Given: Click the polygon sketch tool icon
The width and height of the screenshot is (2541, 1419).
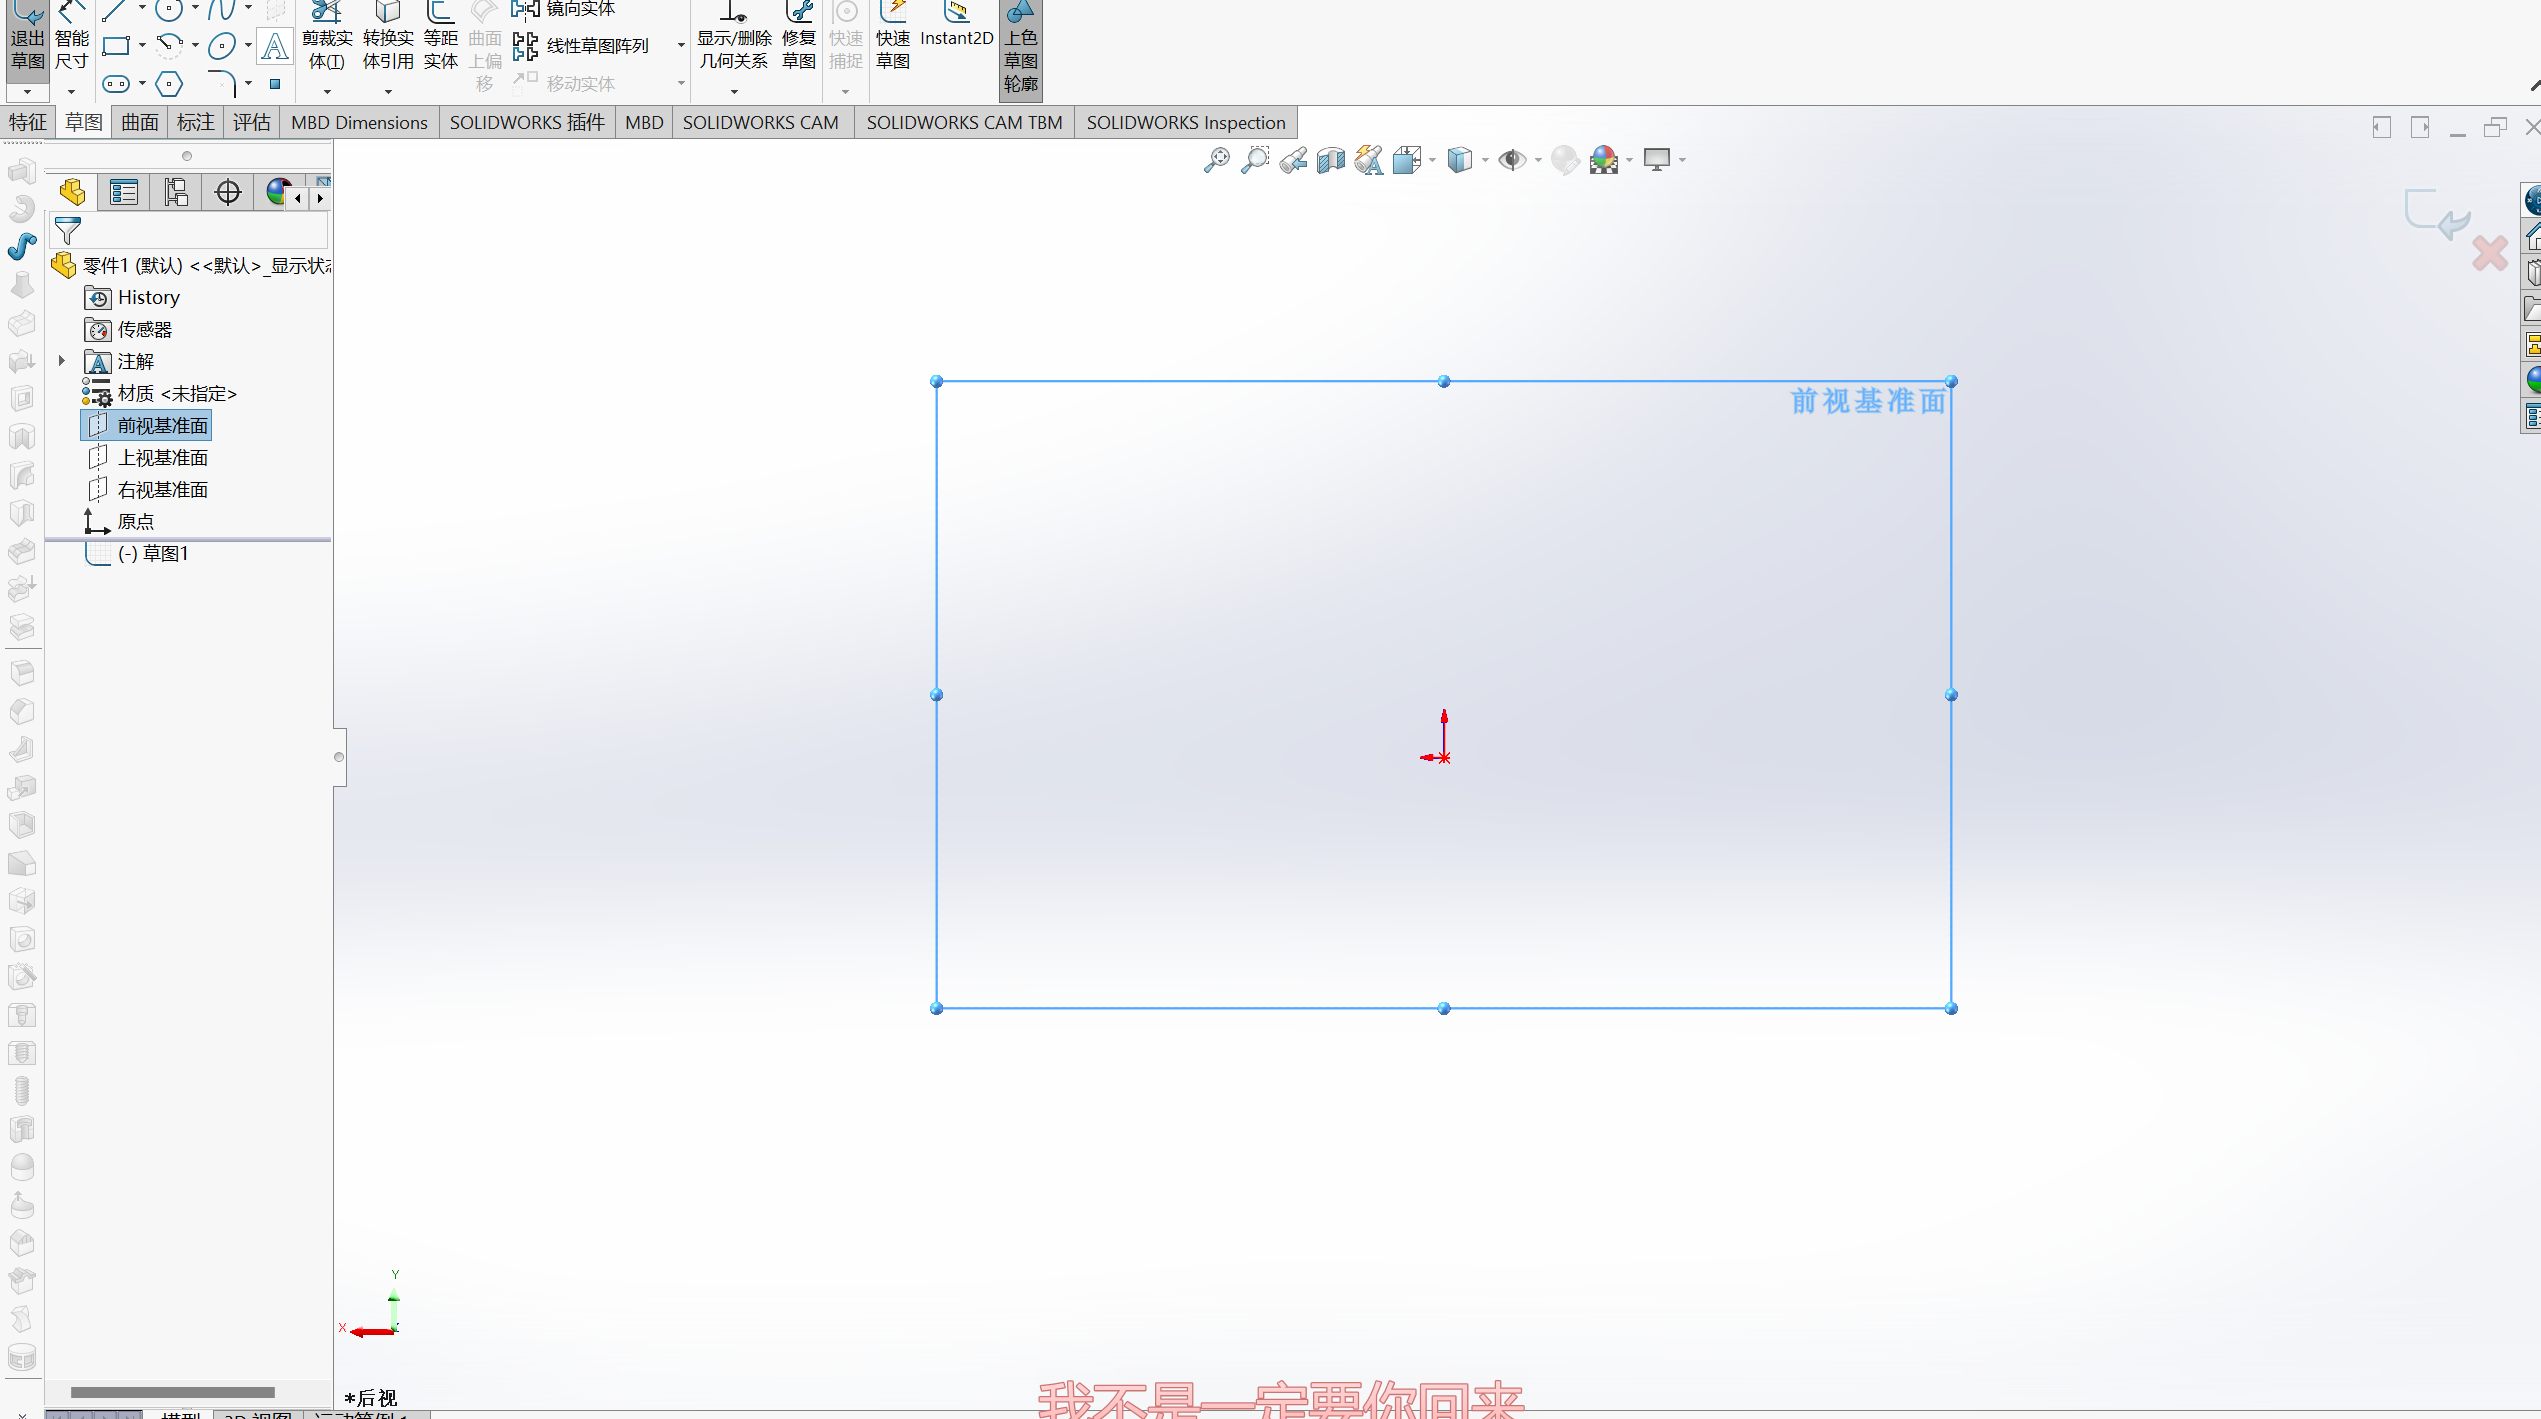Looking at the screenshot, I should (x=169, y=84).
